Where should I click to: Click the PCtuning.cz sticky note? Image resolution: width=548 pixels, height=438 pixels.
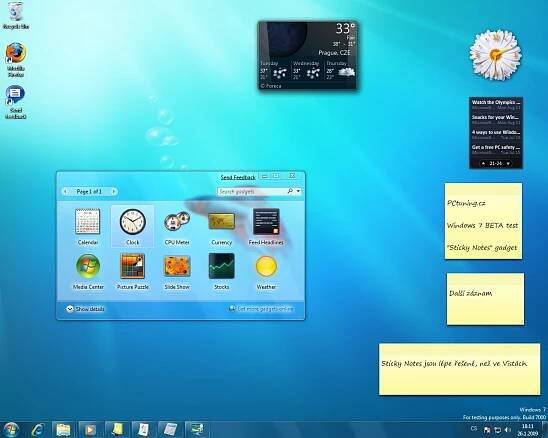pyautogui.click(x=483, y=221)
